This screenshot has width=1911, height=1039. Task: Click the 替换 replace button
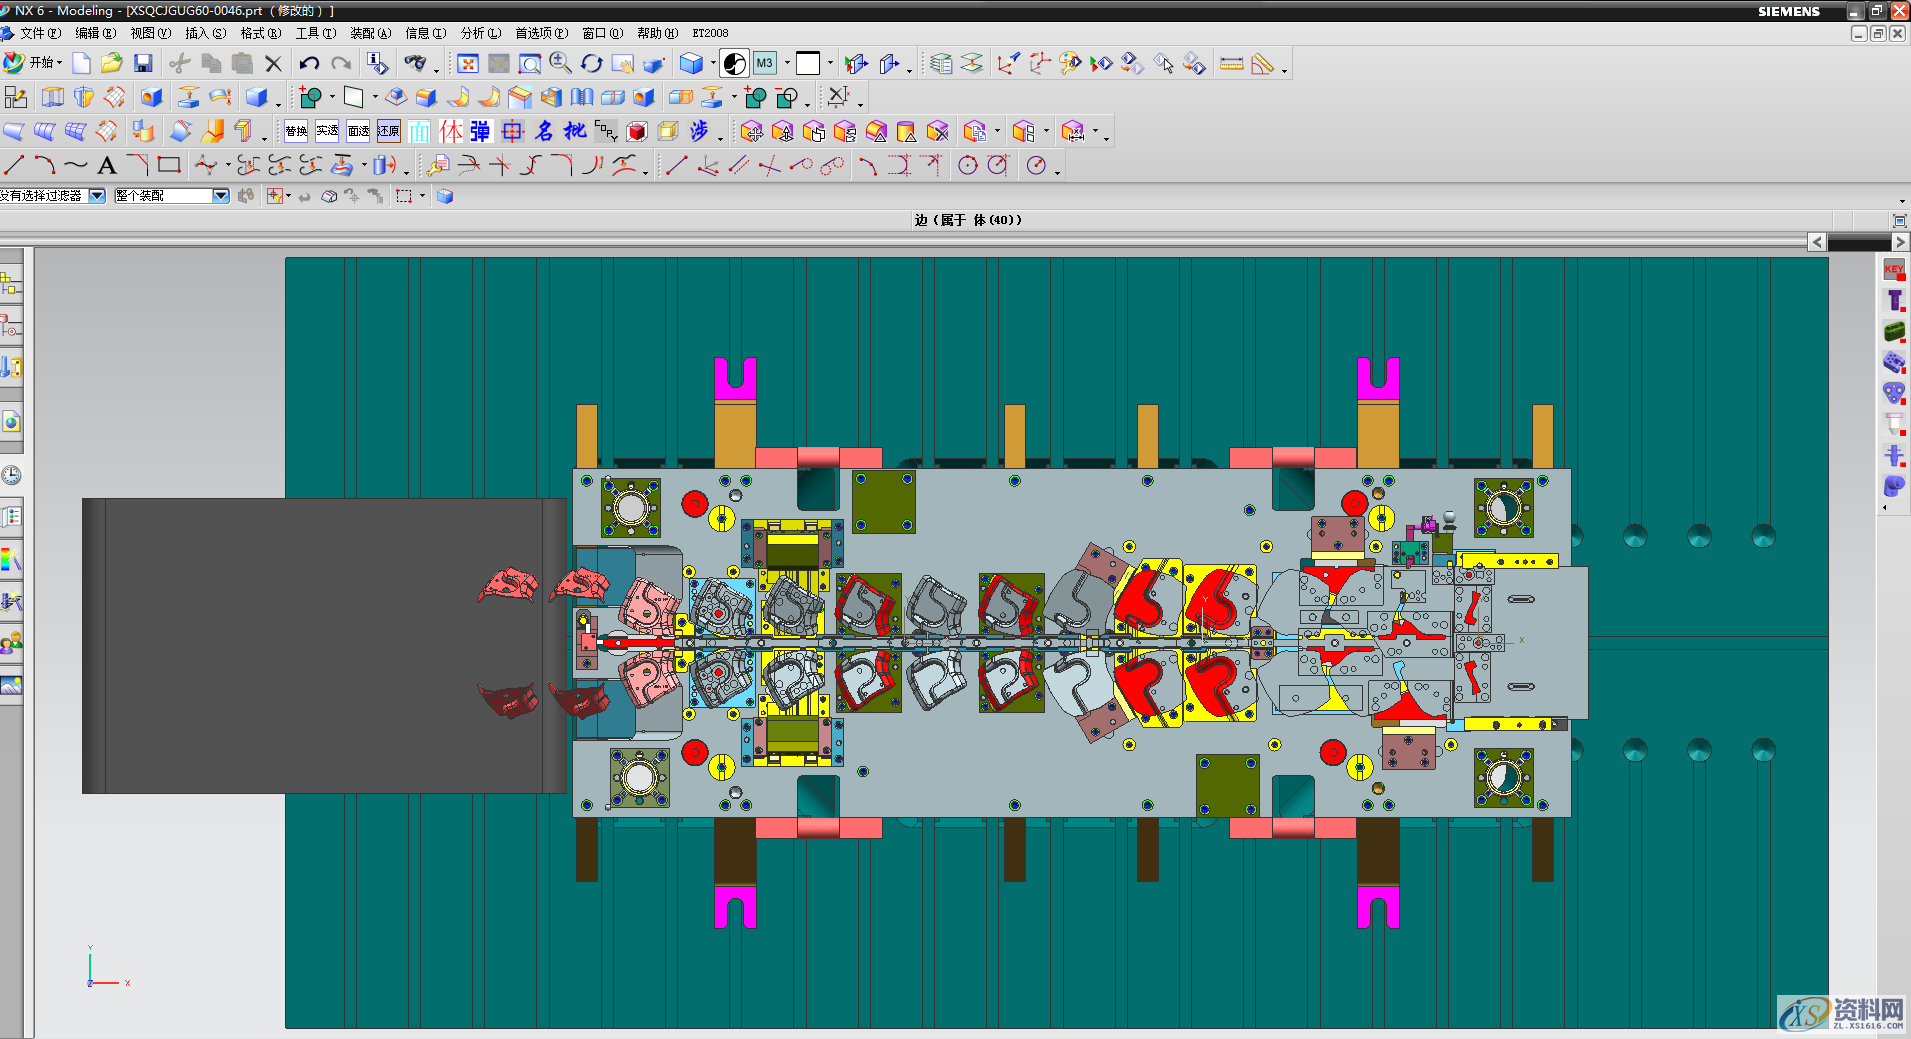[x=296, y=131]
